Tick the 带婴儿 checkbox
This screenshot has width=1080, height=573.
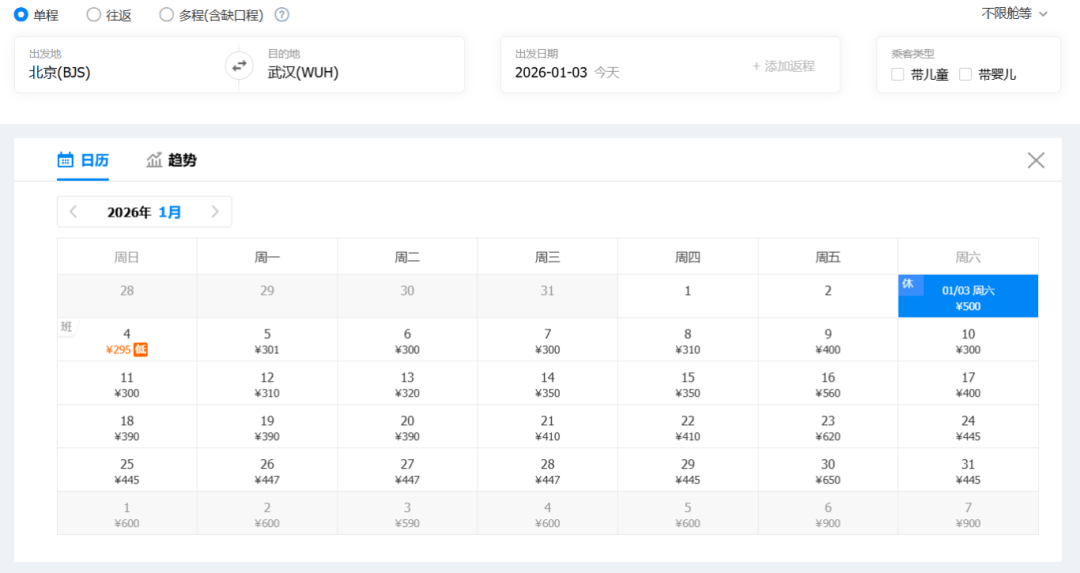pyautogui.click(x=965, y=74)
